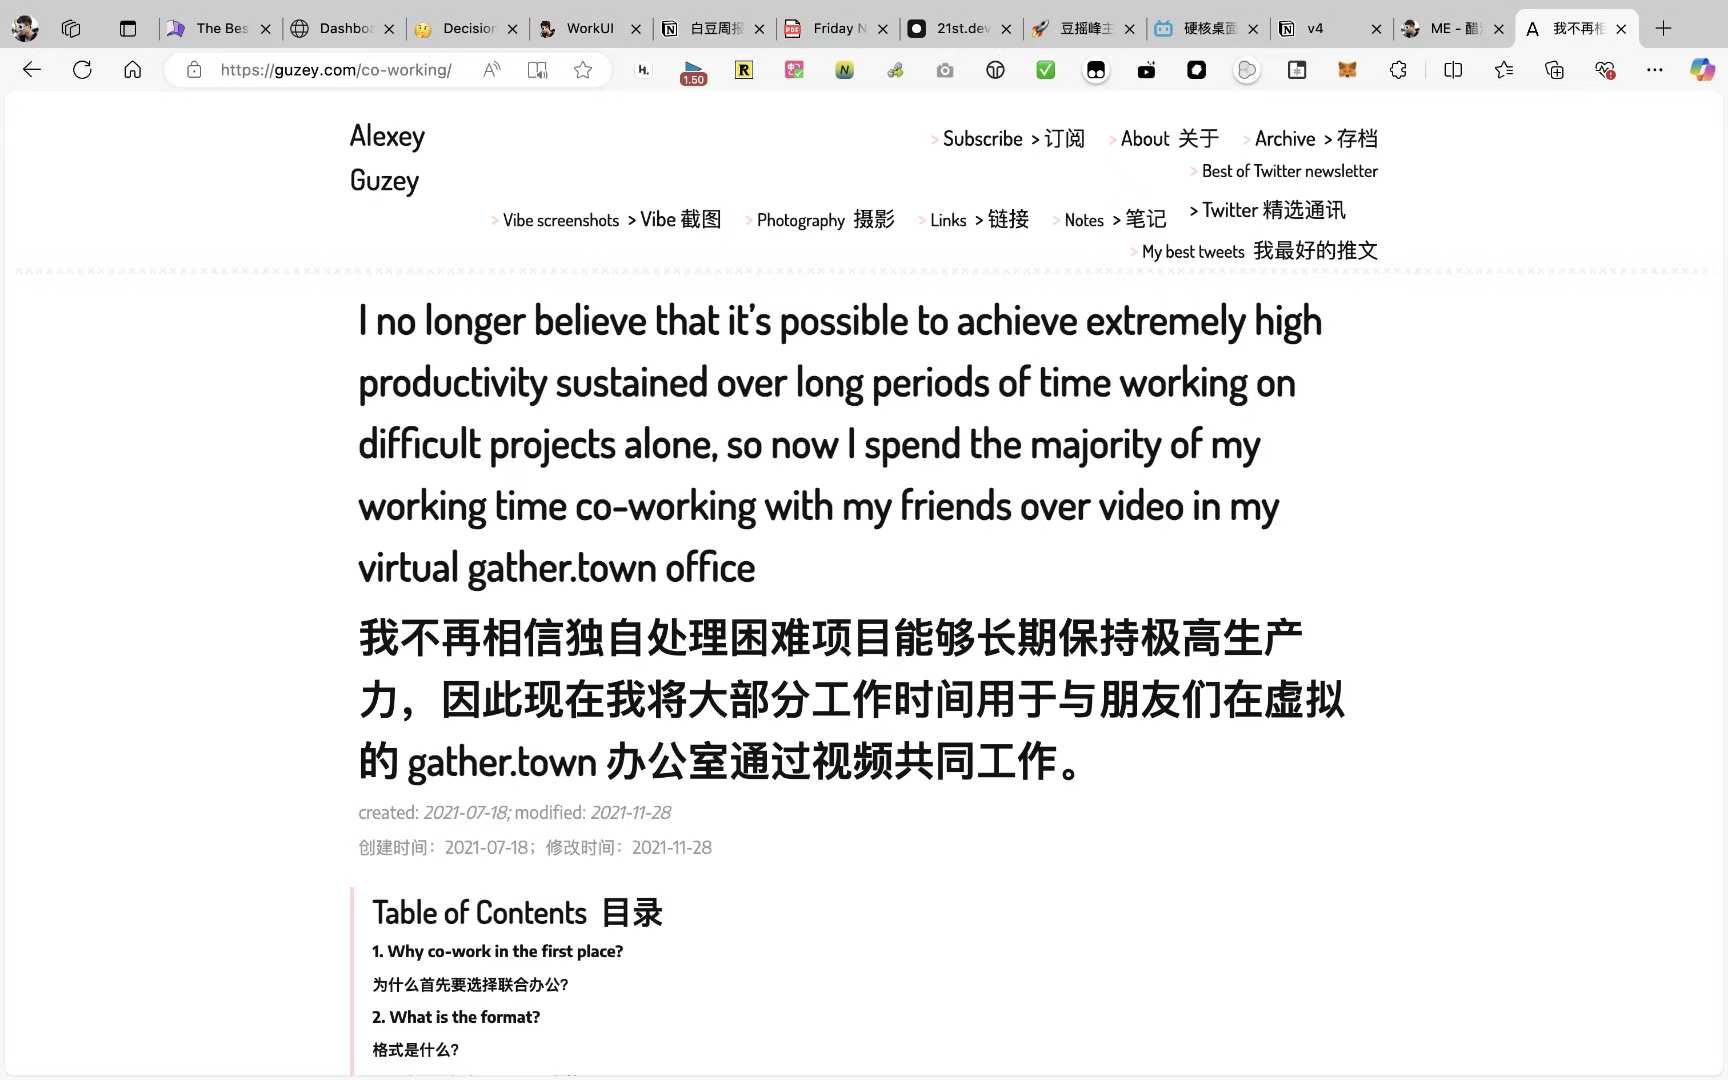1728x1080 pixels.
Task: Click the green checkmark extension icon
Action: coord(1046,70)
